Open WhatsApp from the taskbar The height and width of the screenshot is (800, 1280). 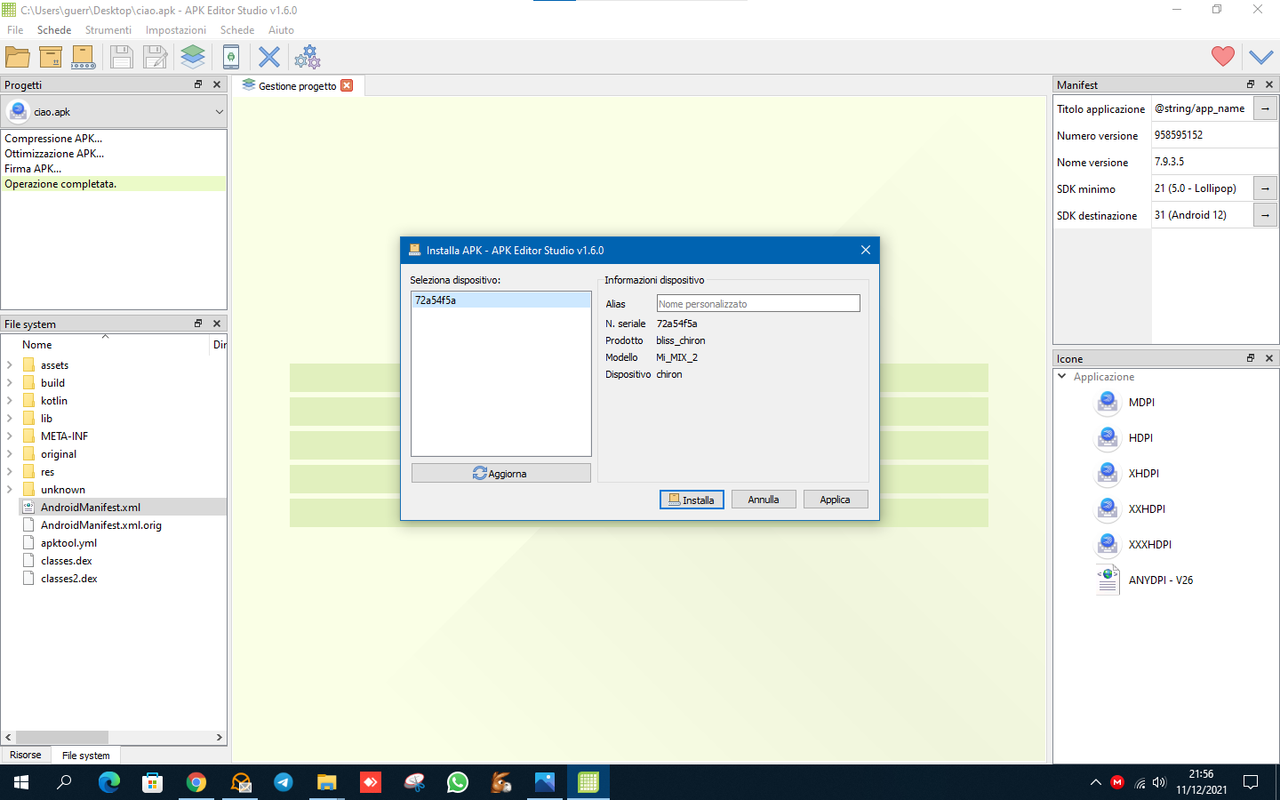click(457, 782)
